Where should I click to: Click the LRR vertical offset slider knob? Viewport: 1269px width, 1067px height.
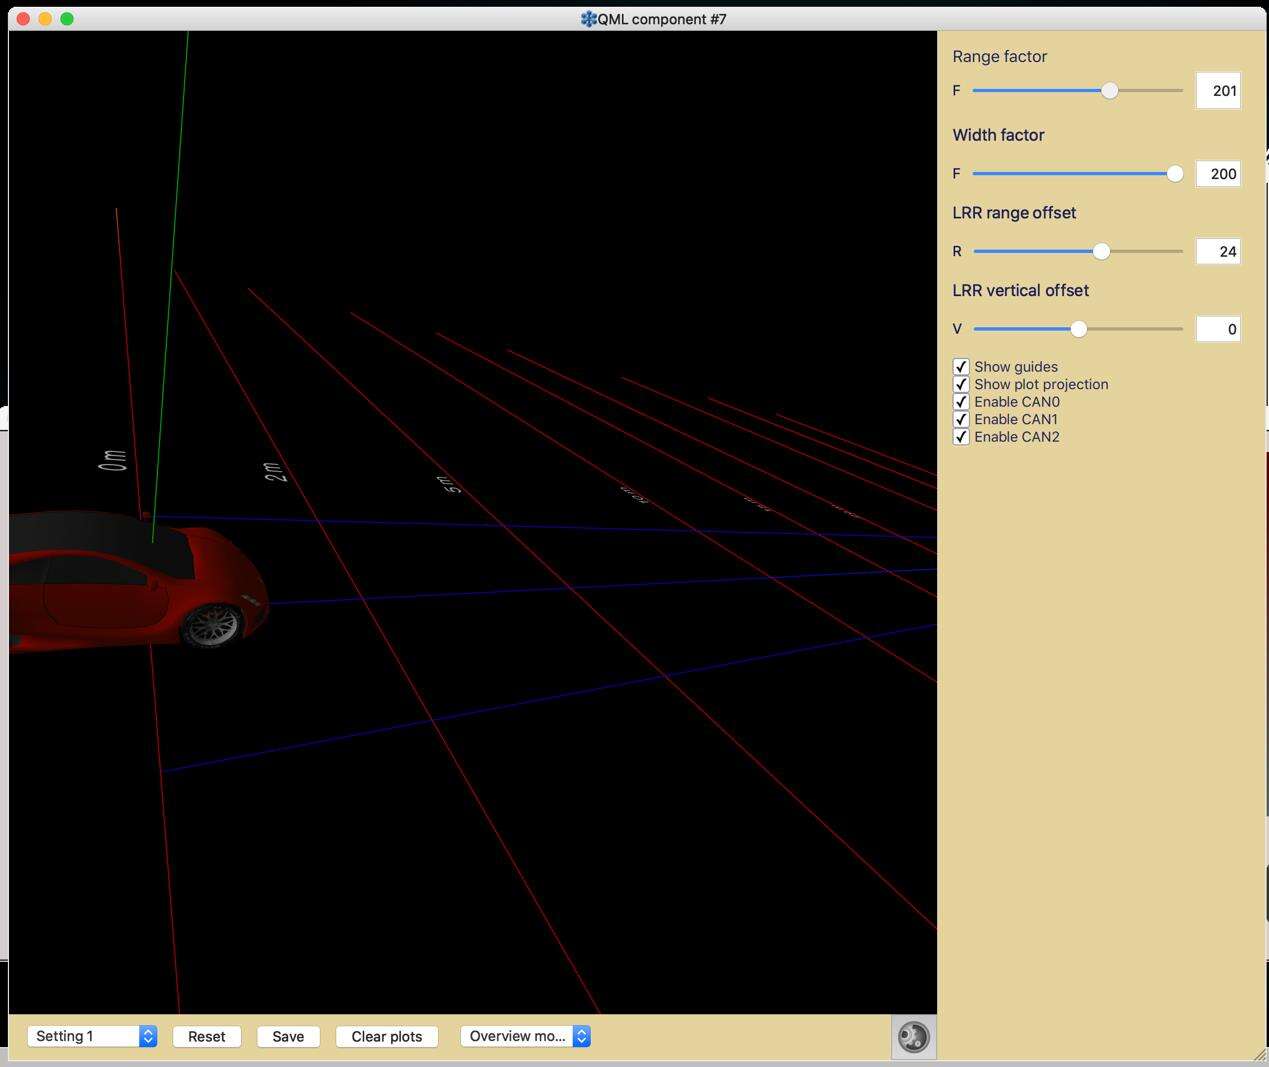(1078, 329)
